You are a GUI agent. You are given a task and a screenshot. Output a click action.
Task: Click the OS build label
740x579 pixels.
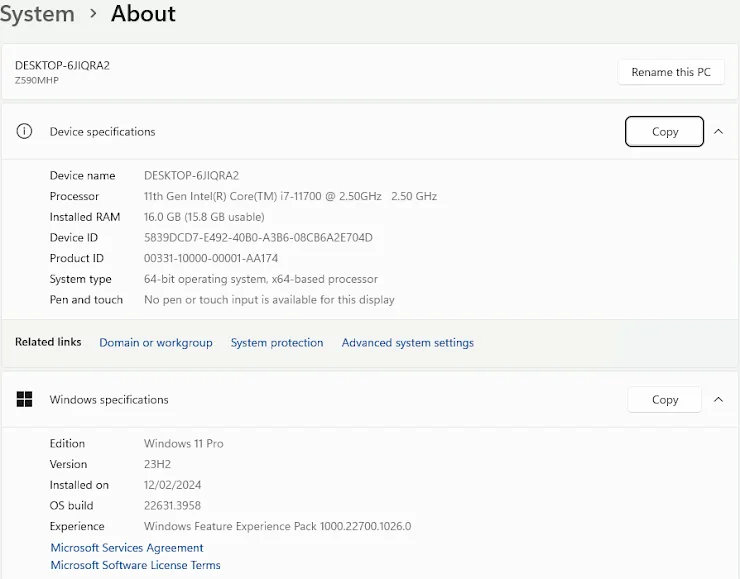(71, 506)
